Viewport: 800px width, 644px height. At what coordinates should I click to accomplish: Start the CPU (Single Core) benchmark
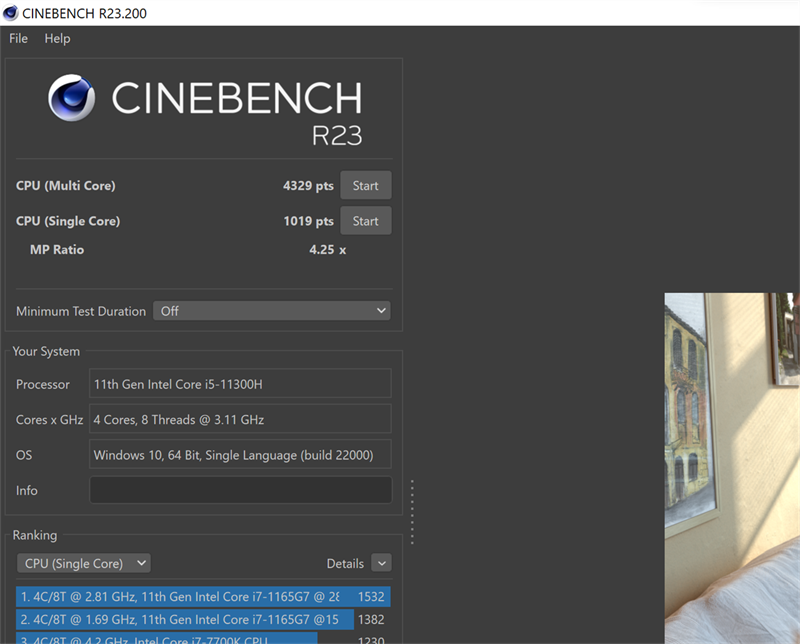point(365,220)
